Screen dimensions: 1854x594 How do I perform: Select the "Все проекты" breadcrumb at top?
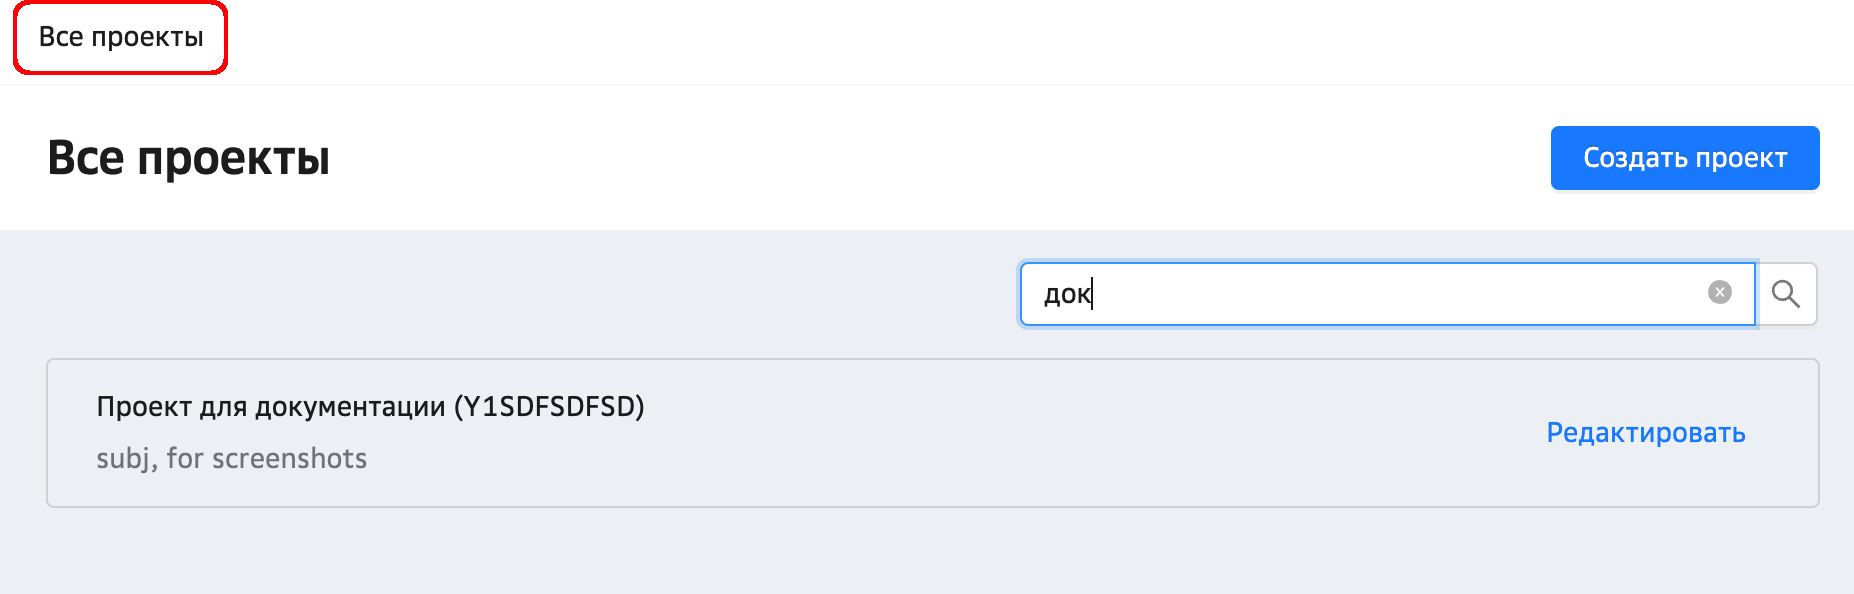(x=121, y=37)
